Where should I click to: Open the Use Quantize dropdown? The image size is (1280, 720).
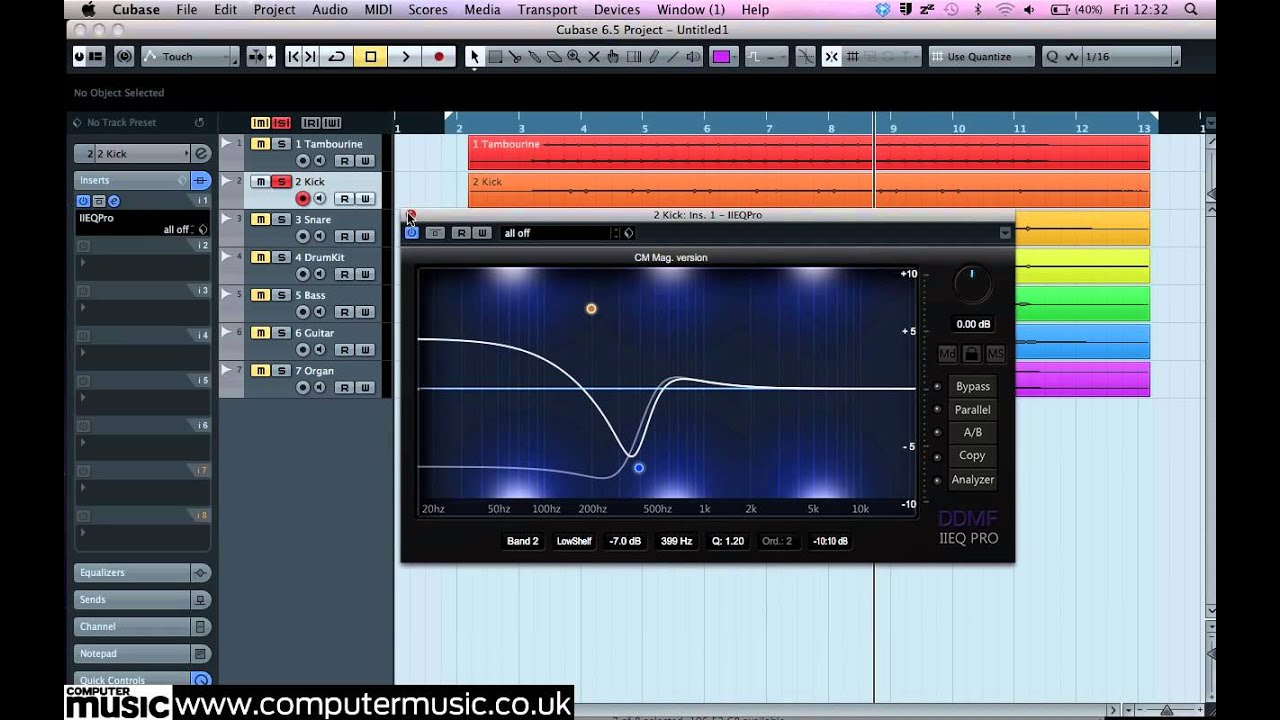click(981, 57)
